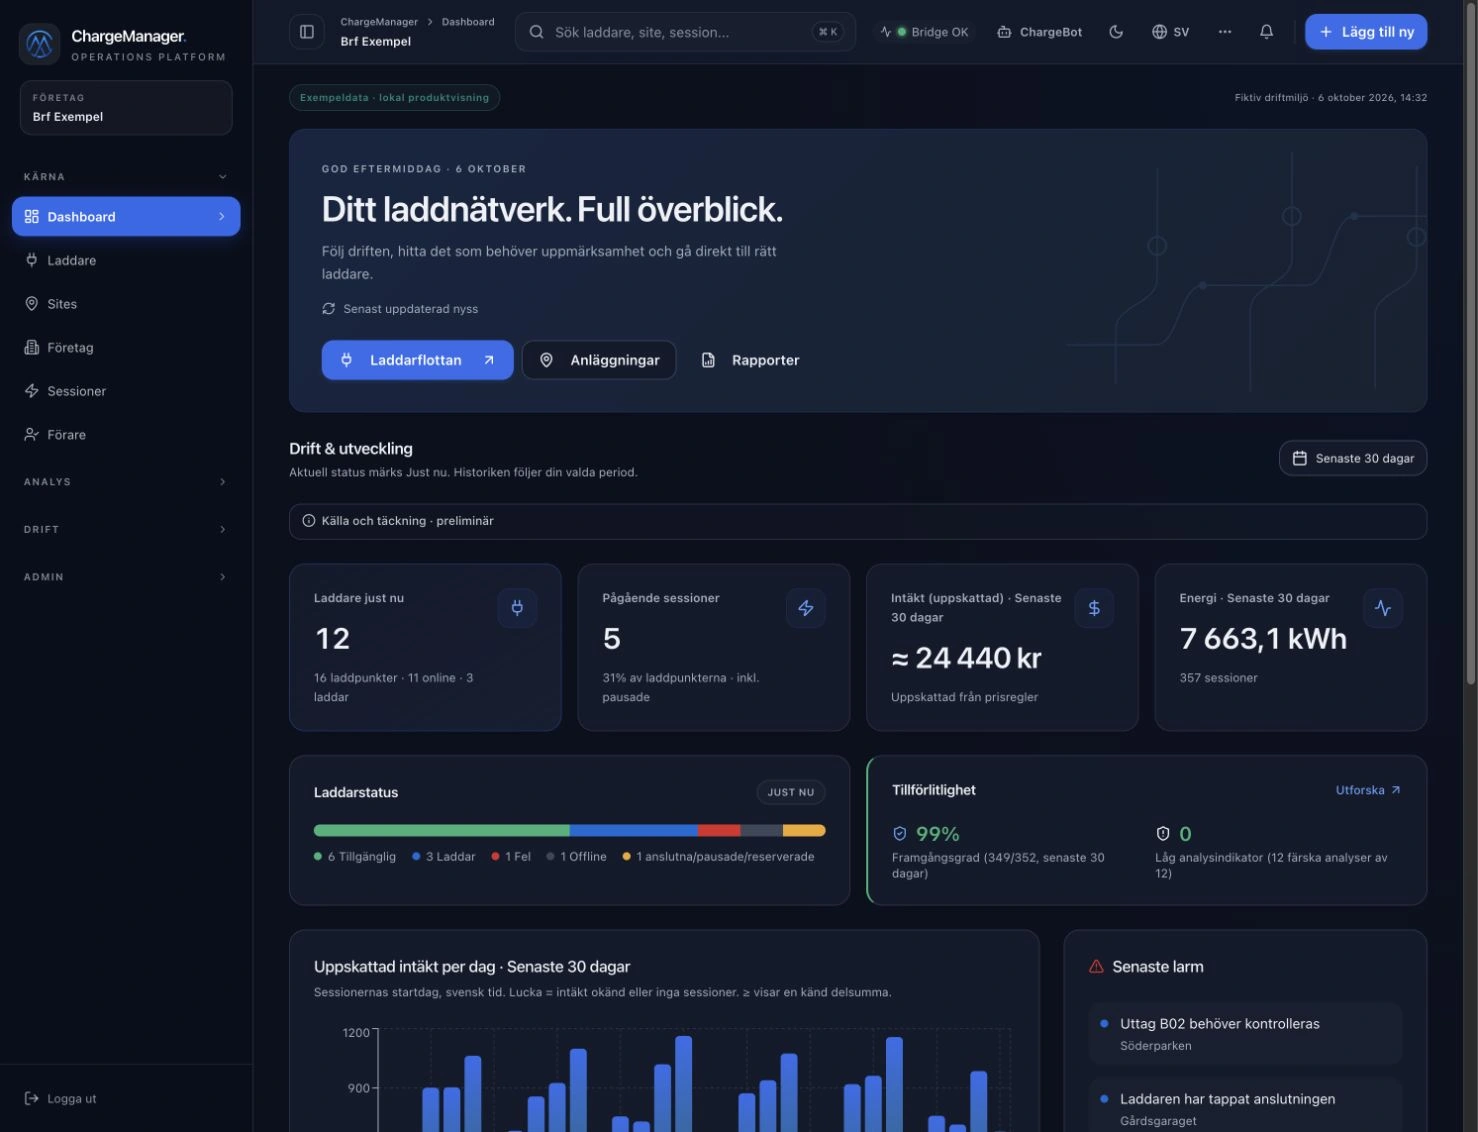Click the ChargeManager logo icon
This screenshot has height=1132, width=1478.
pyautogui.click(x=39, y=43)
